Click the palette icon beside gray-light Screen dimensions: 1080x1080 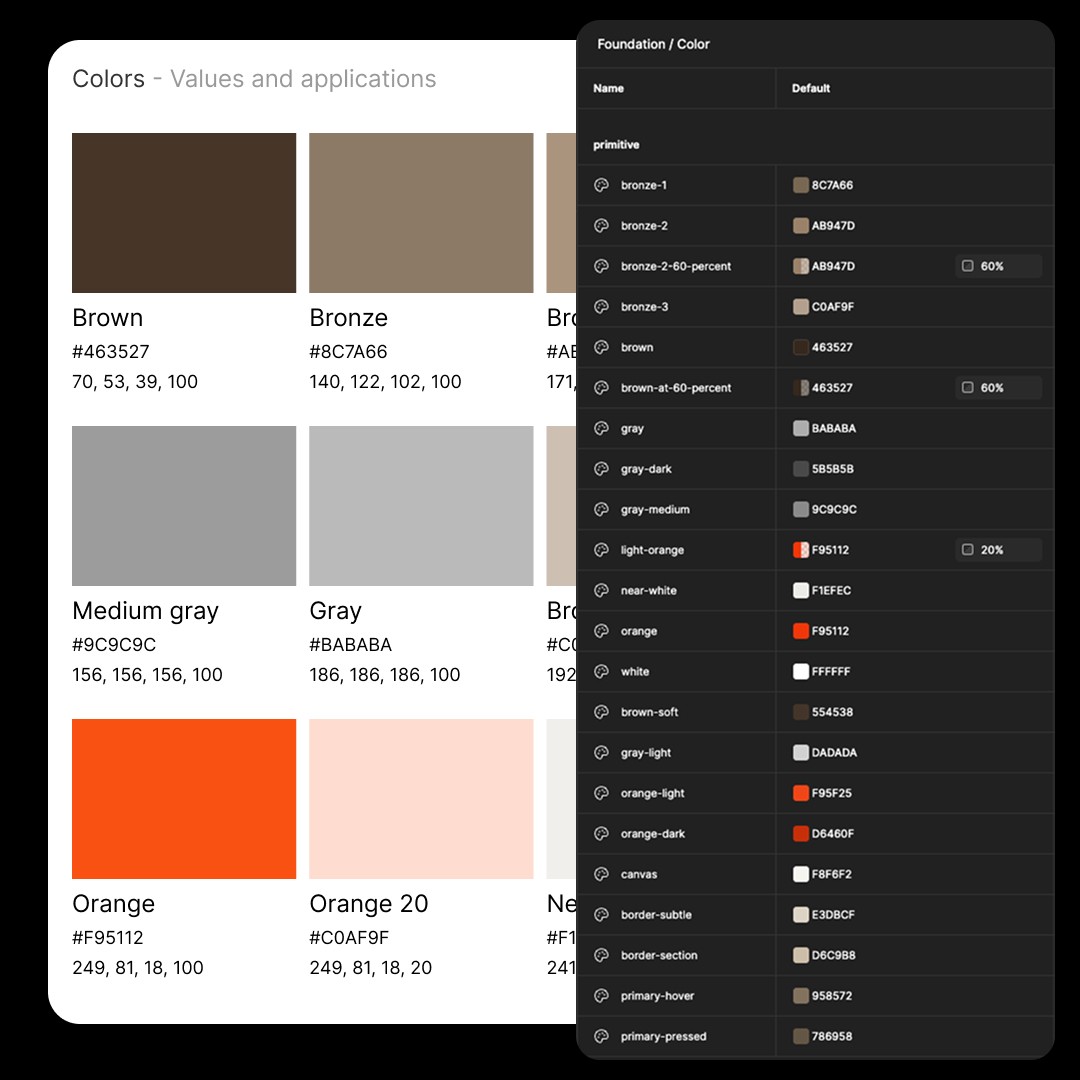(x=601, y=753)
